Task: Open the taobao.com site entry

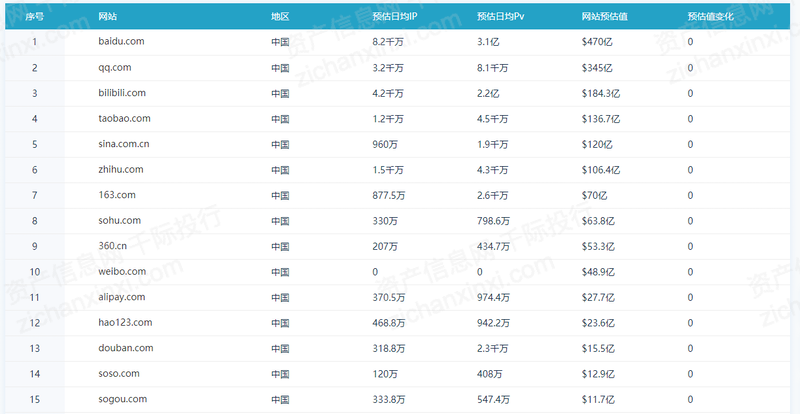Action: click(x=124, y=118)
